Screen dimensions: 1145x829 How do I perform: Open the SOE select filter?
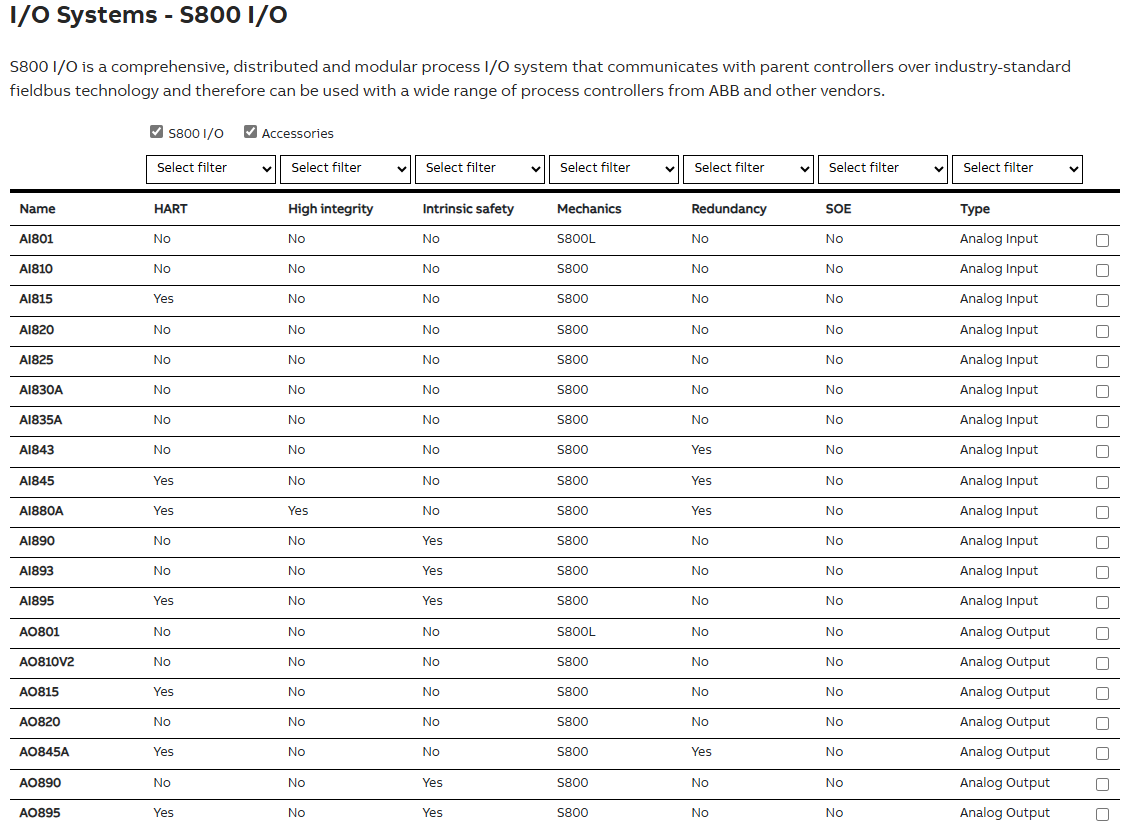tap(883, 169)
